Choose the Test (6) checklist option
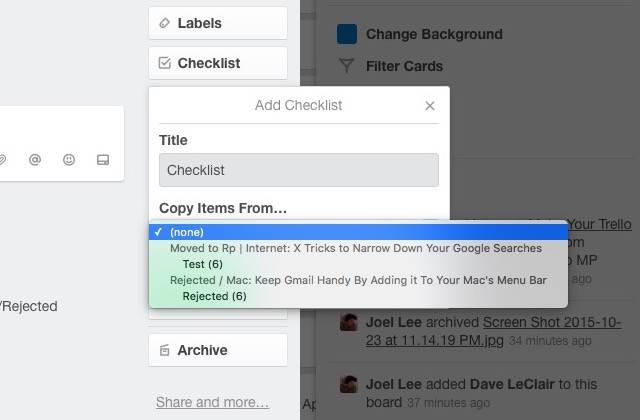This screenshot has width=640, height=420. pos(358,264)
